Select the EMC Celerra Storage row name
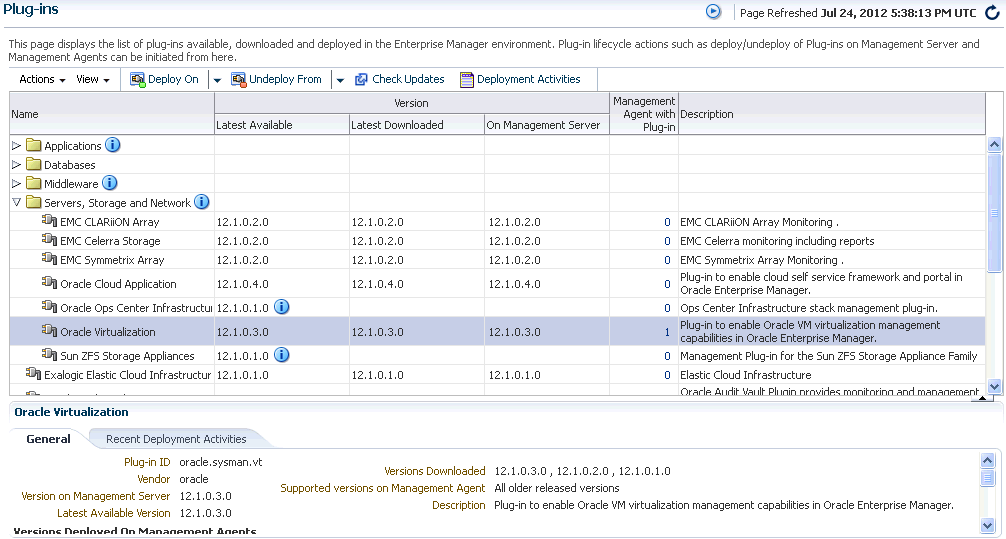 [110, 241]
